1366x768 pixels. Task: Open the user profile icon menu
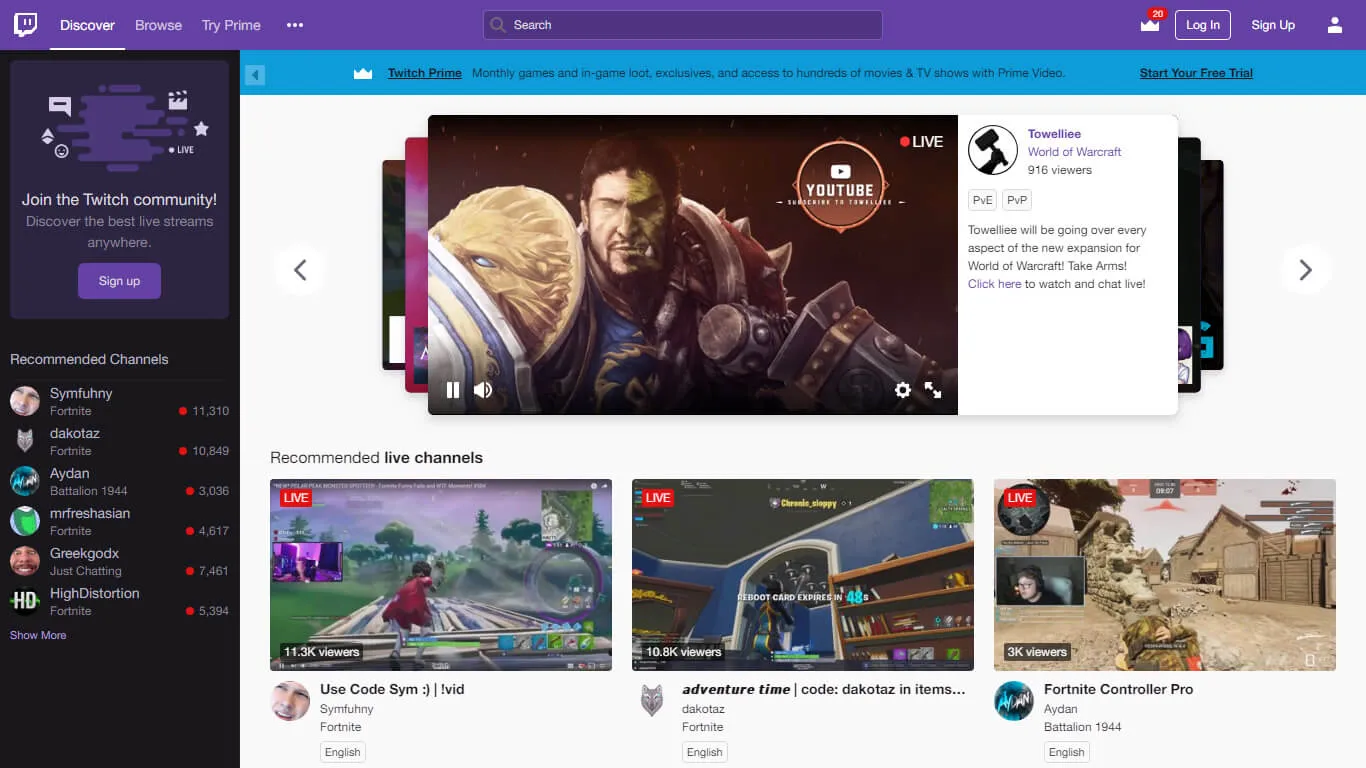click(1335, 25)
